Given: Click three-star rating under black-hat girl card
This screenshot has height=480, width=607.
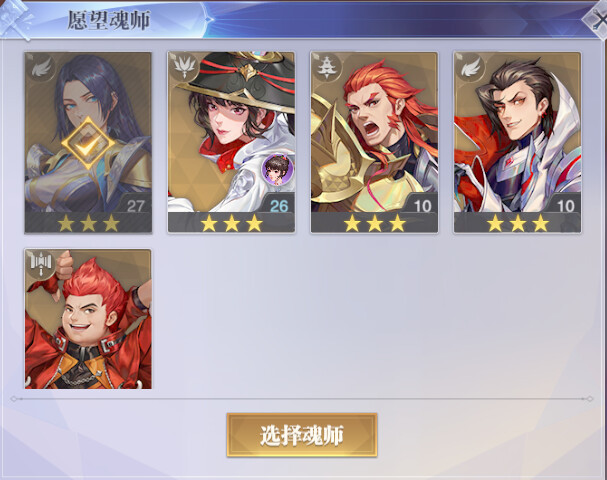Looking at the screenshot, I should click(231, 223).
